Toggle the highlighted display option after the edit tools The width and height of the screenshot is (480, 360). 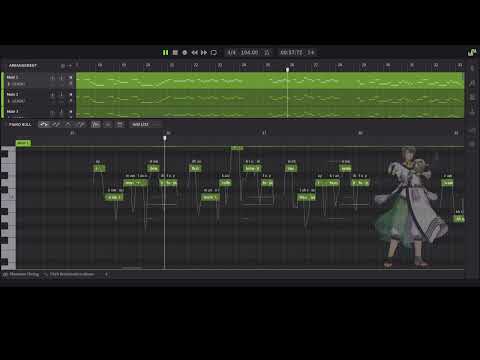click(x=96, y=124)
